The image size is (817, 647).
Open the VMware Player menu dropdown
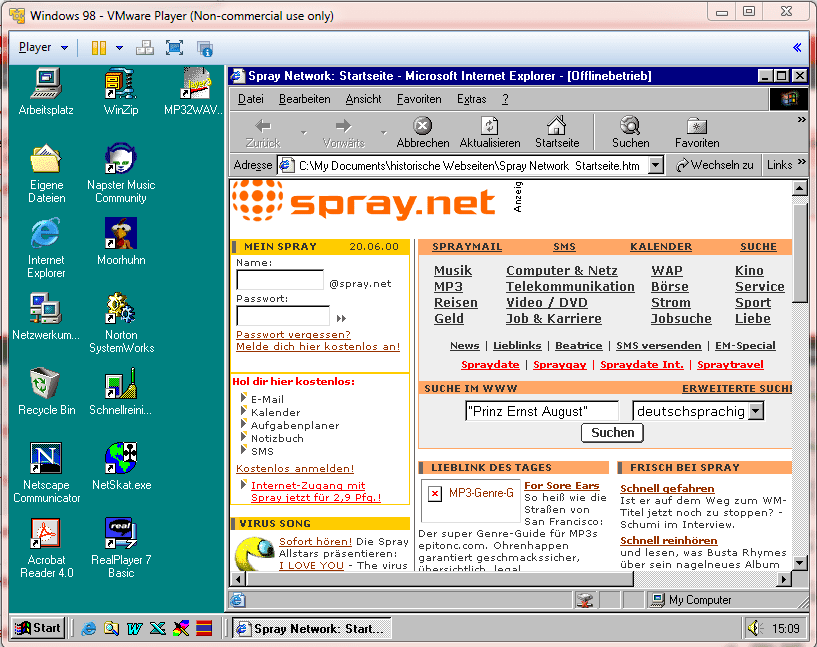(43, 47)
